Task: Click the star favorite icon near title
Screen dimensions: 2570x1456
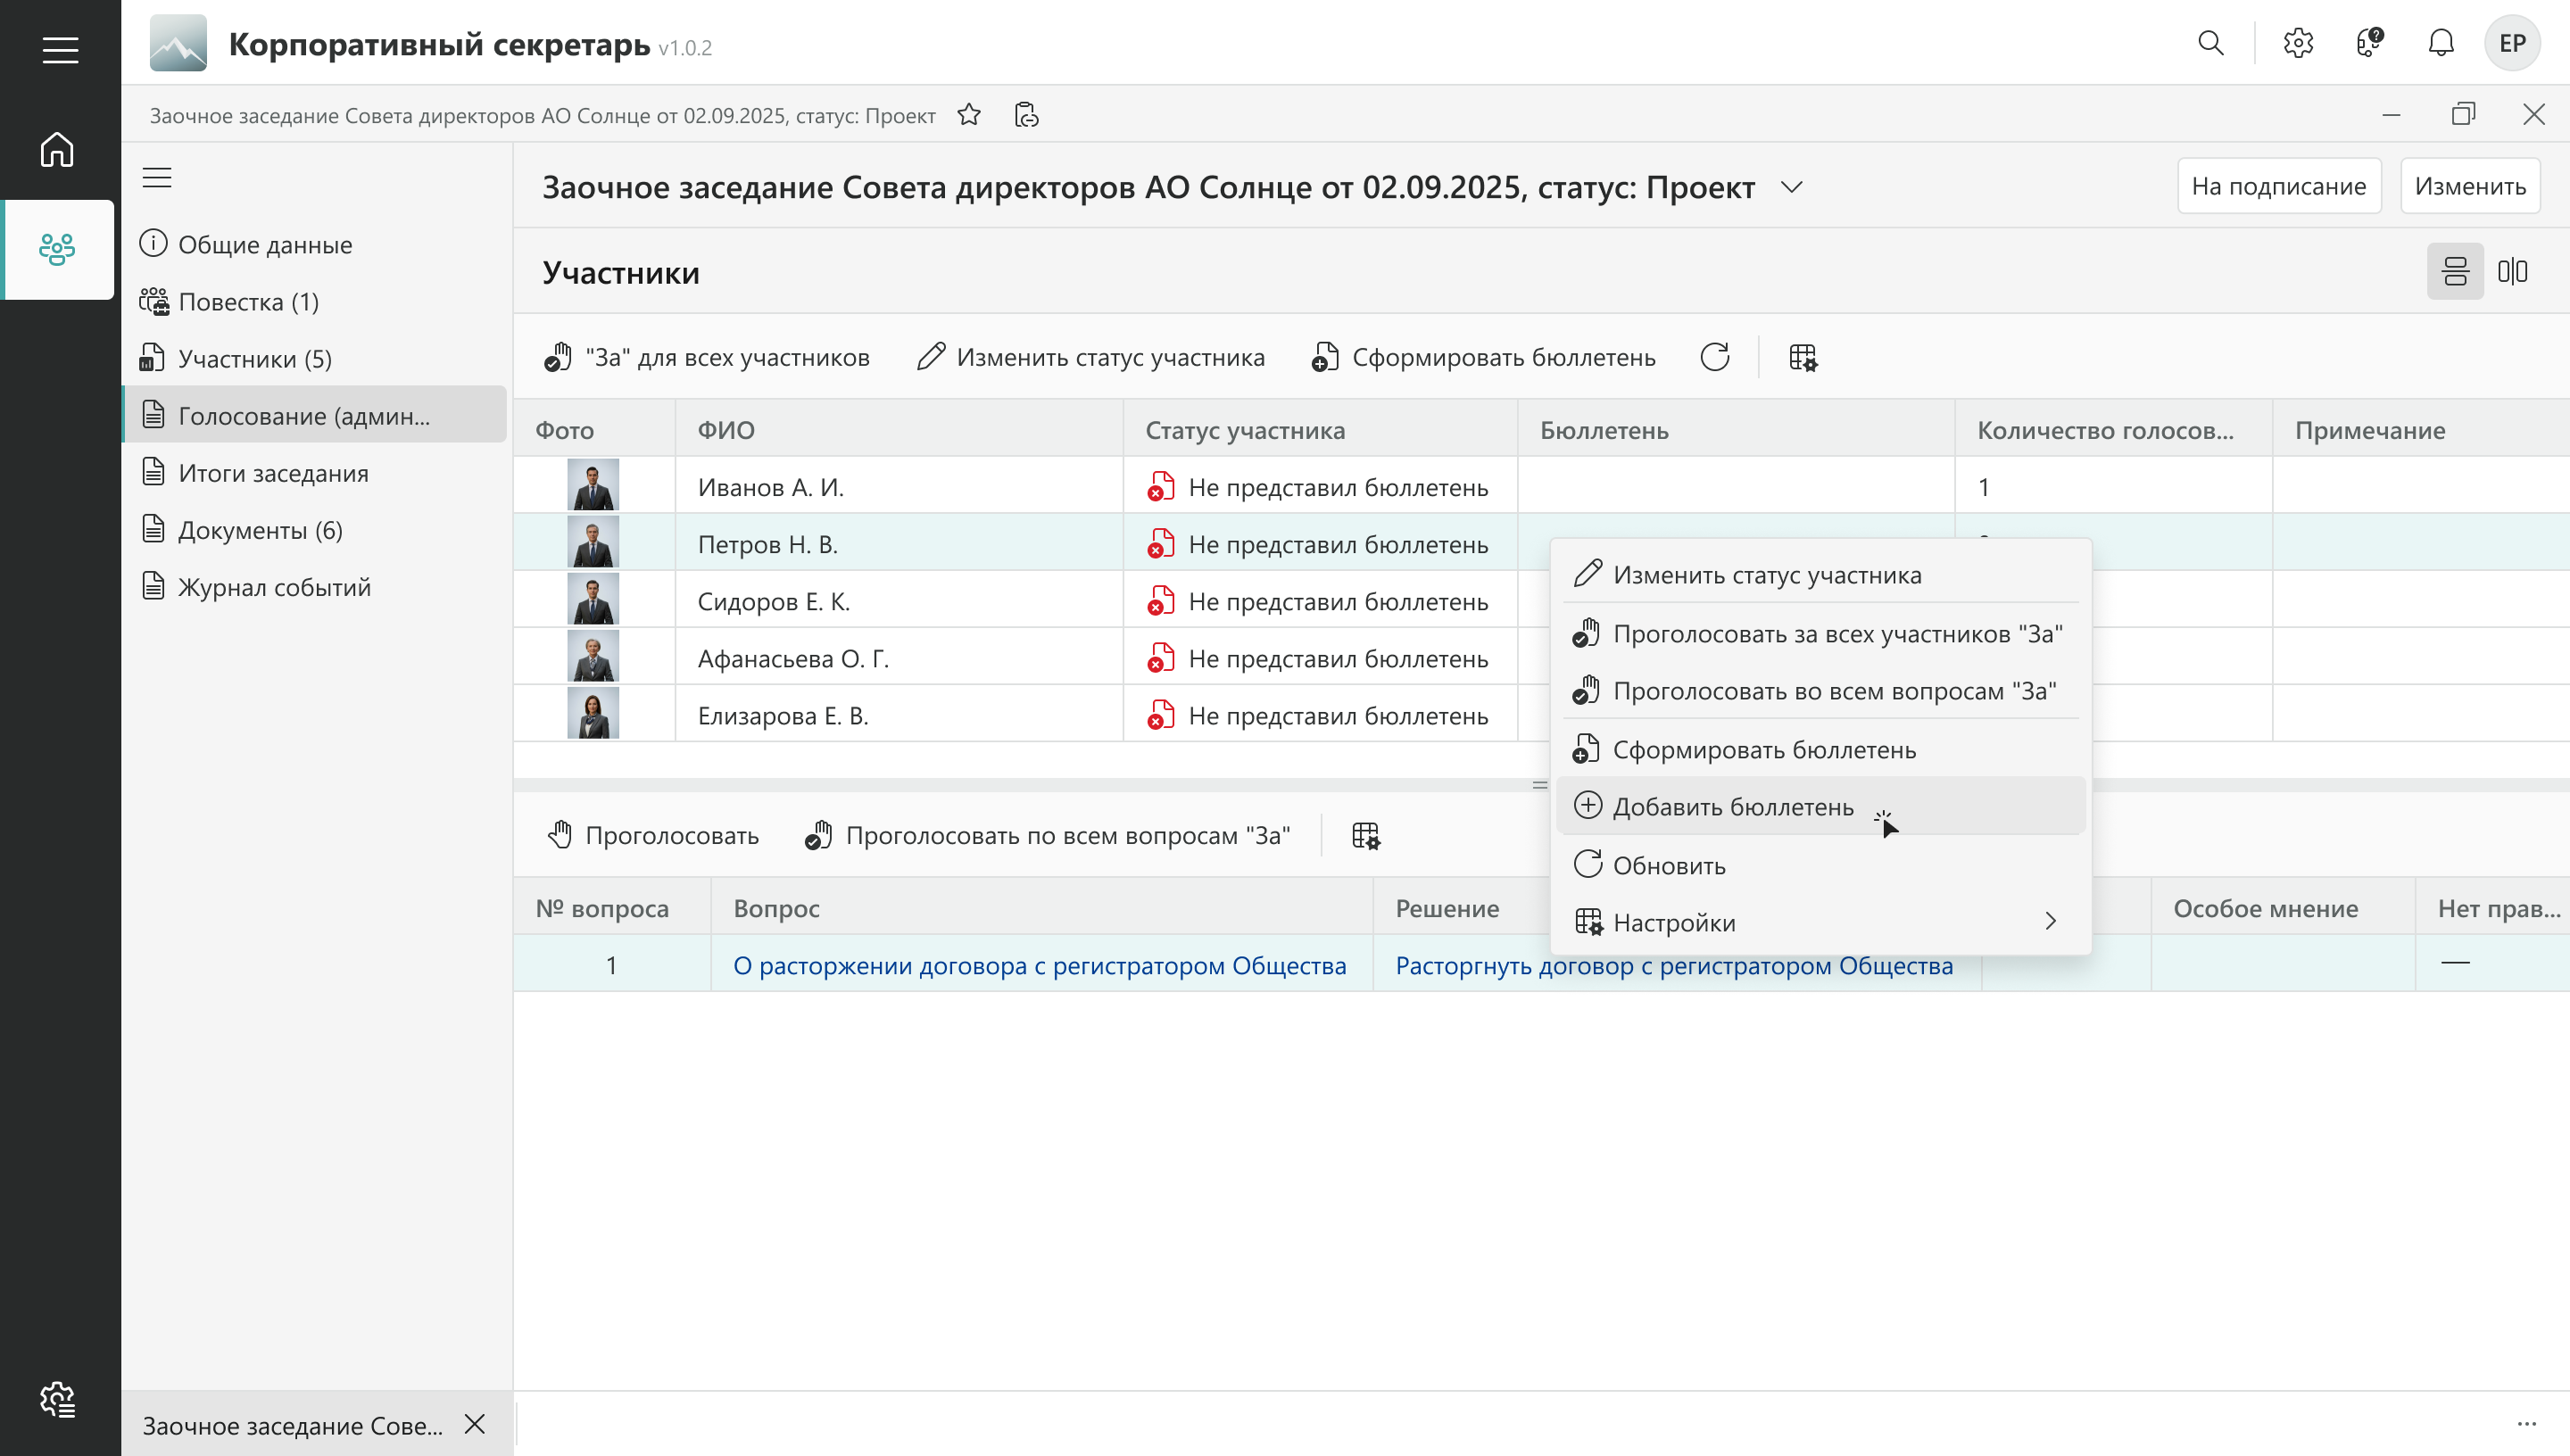Action: 969,115
